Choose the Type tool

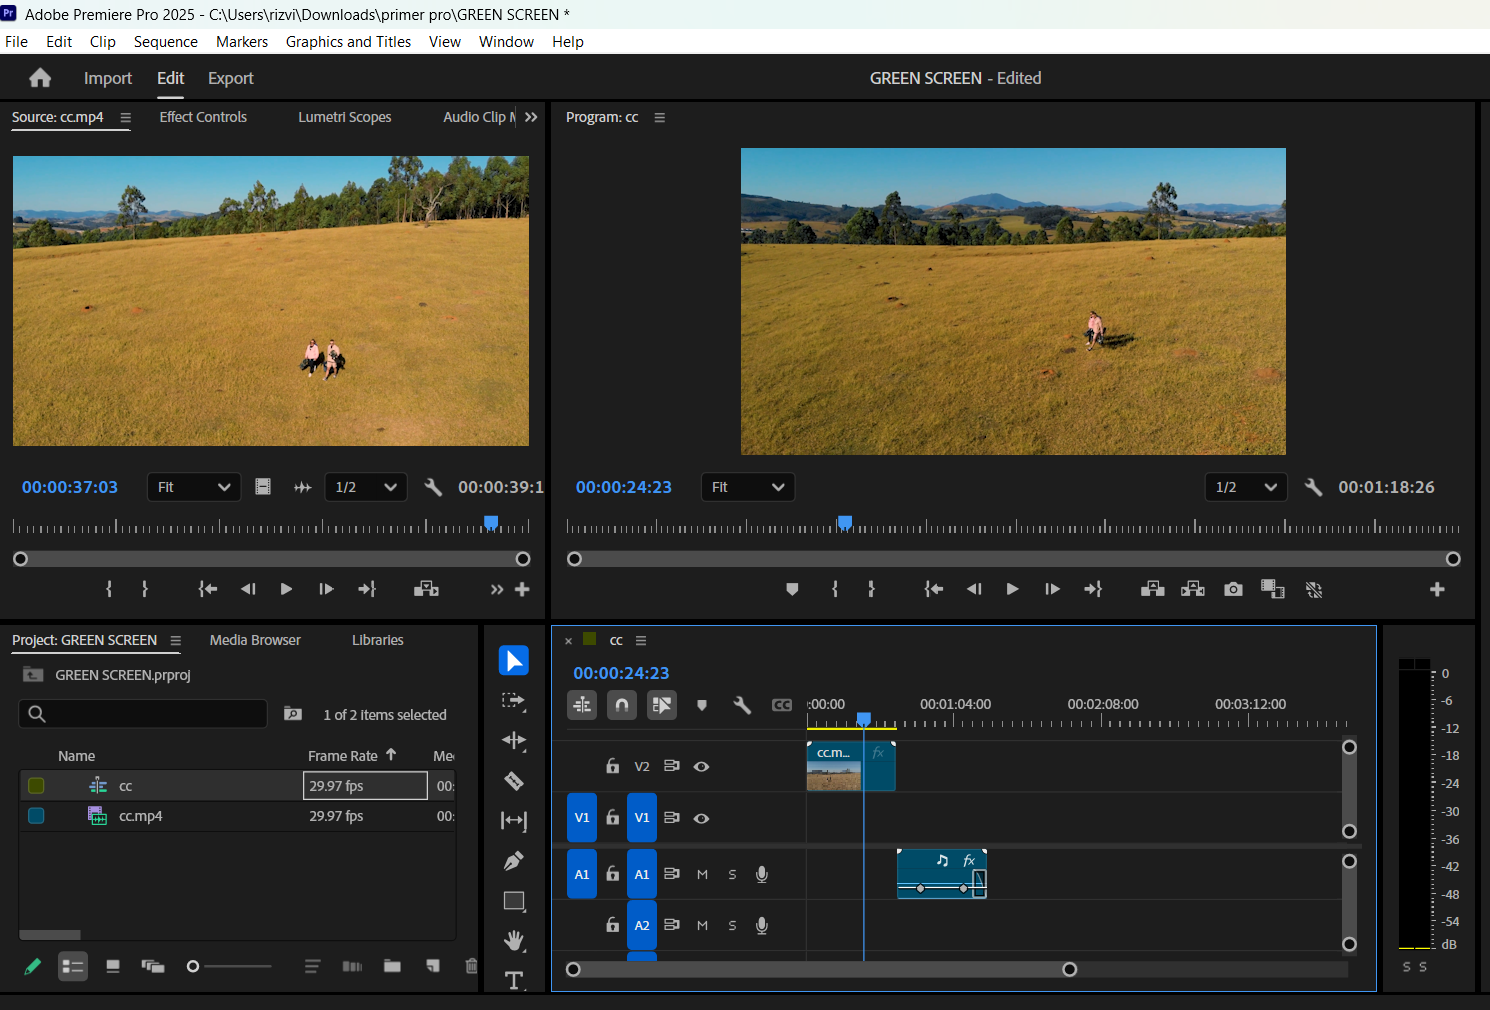pos(514,980)
